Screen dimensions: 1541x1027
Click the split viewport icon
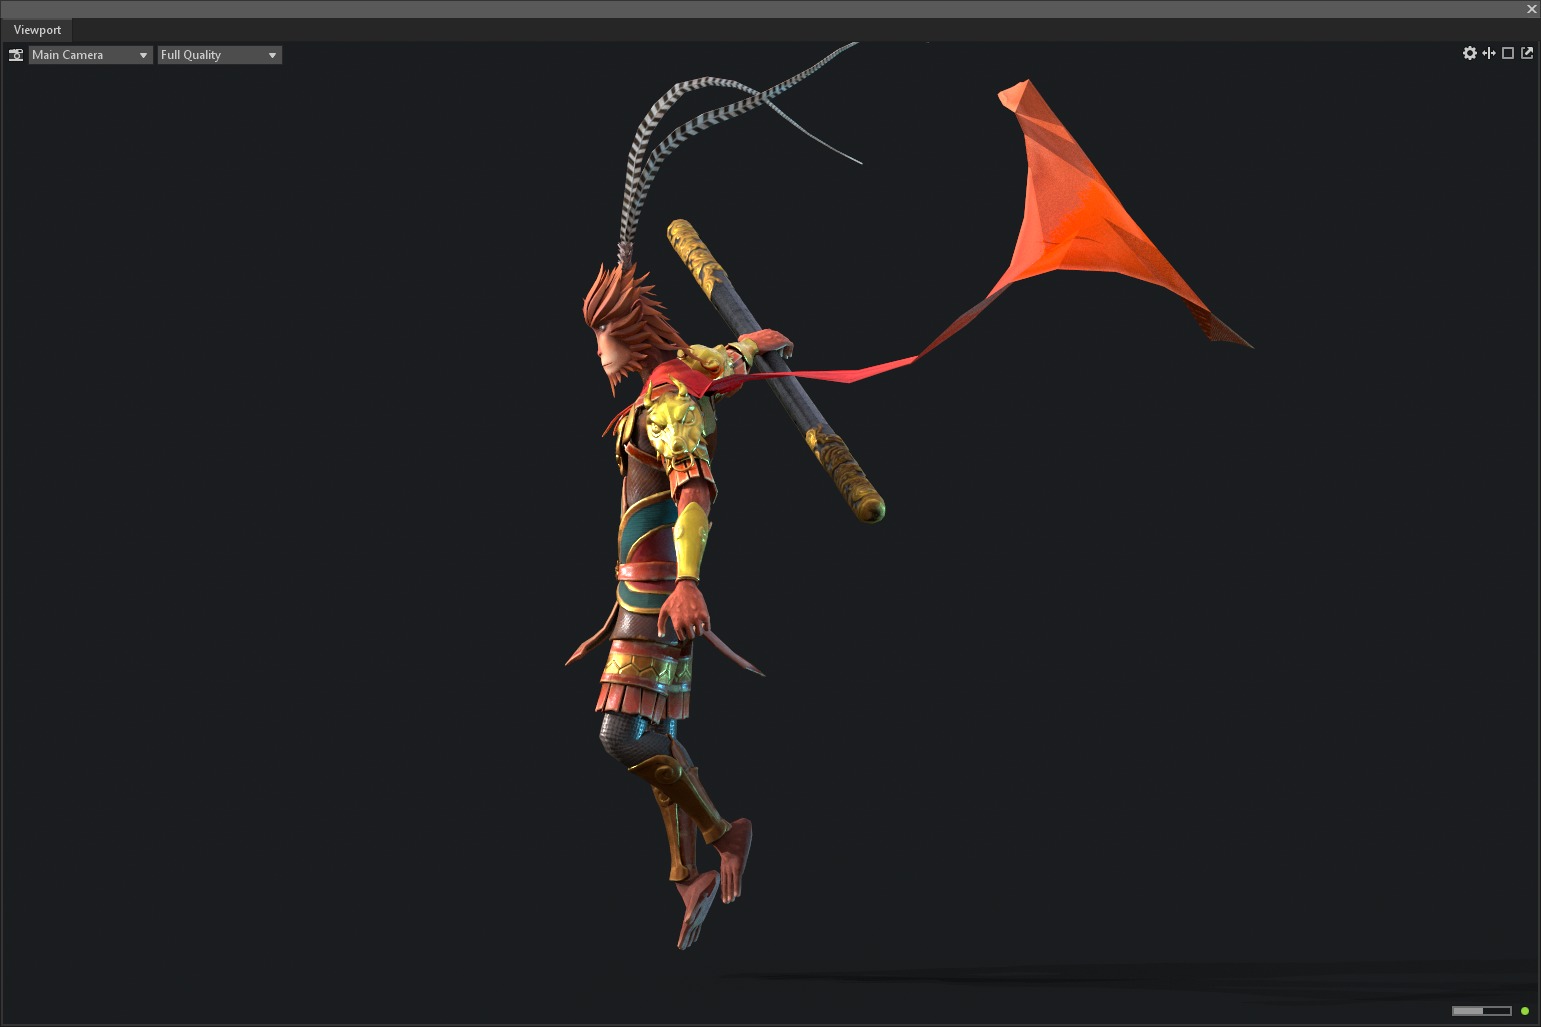(x=1489, y=53)
